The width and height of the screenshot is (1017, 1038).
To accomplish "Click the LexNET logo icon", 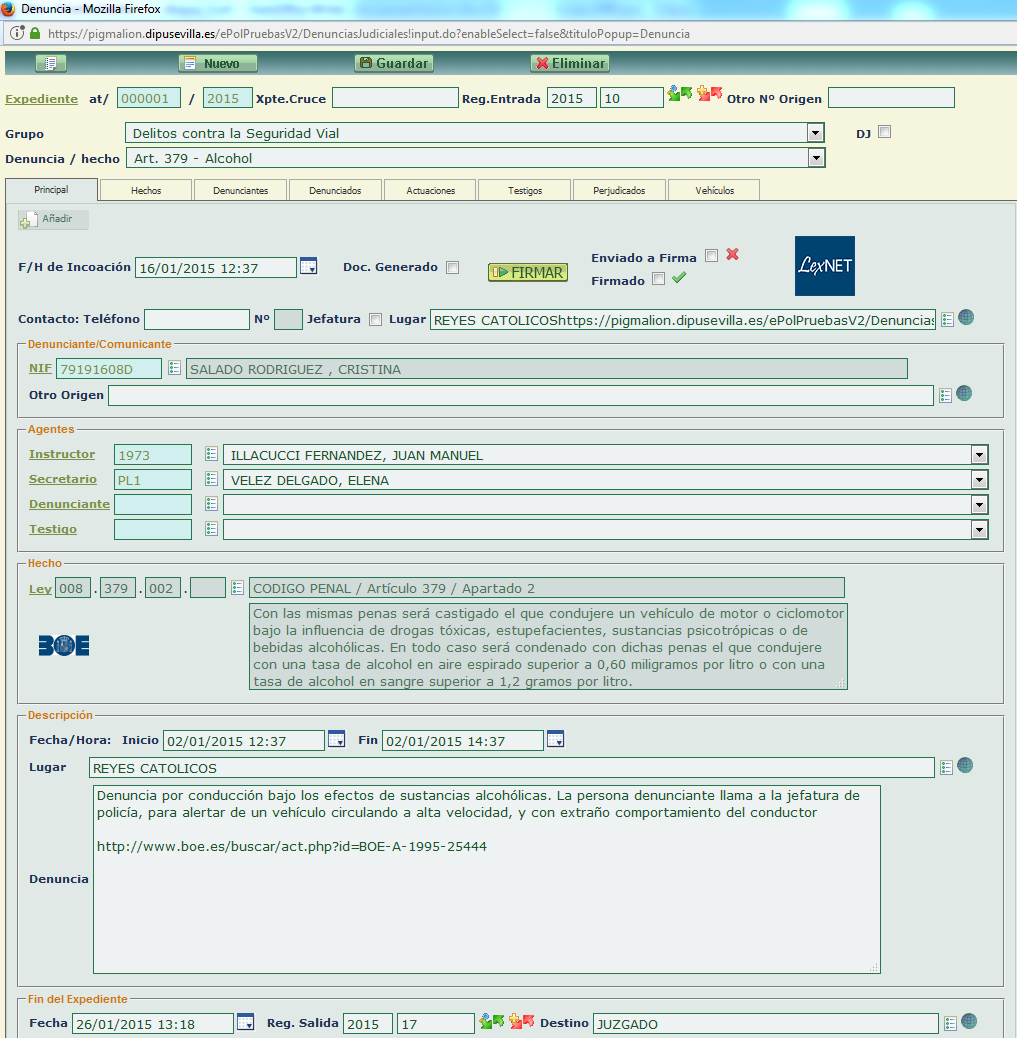I will pyautogui.click(x=824, y=266).
